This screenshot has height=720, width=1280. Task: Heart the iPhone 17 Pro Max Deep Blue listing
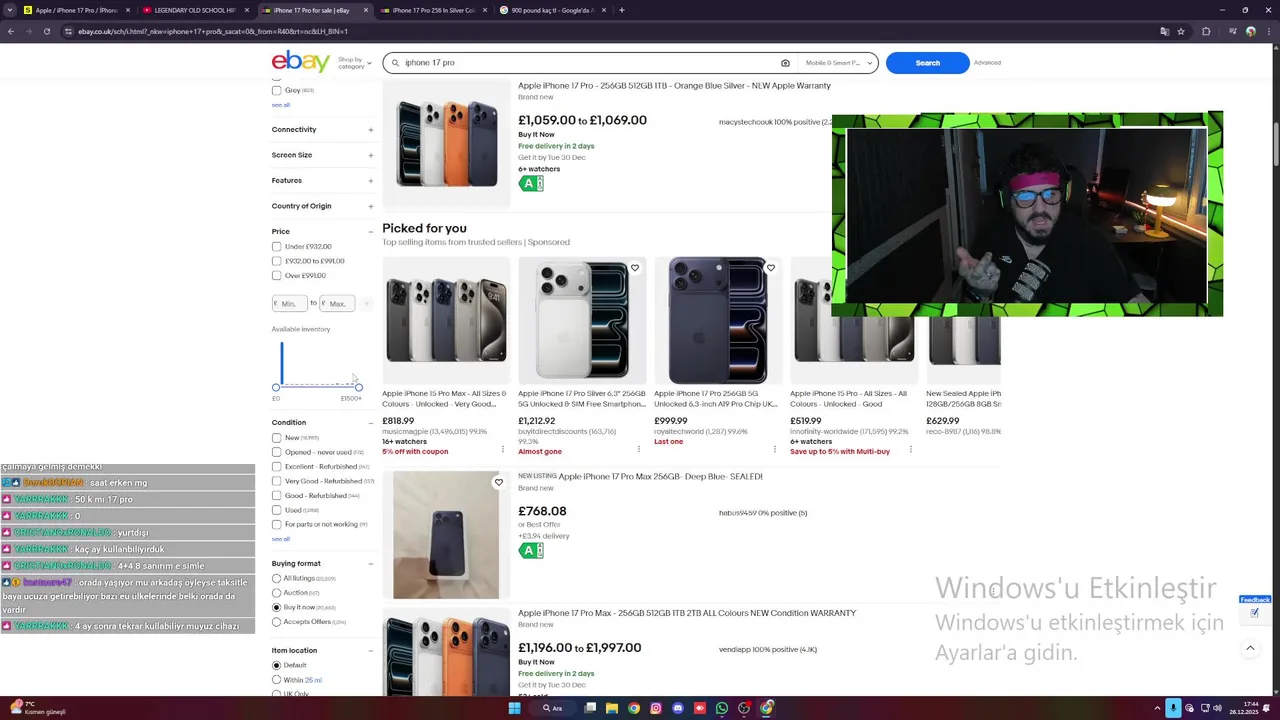pyautogui.click(x=499, y=482)
